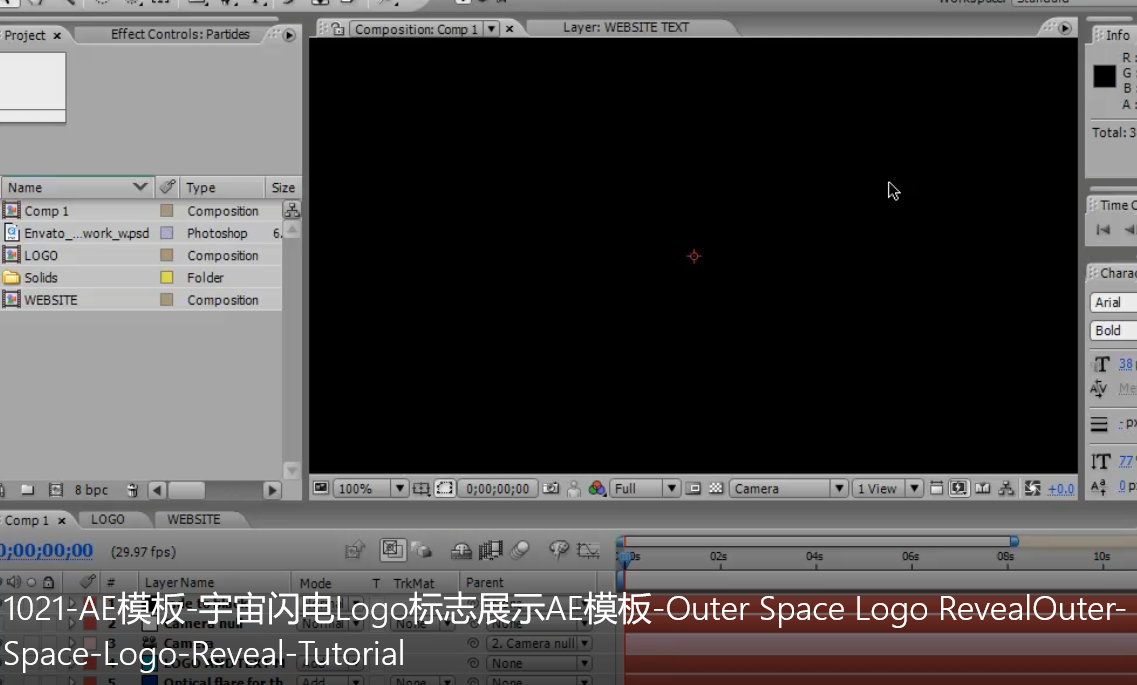Toggle Transparency Grid in the viewer
The height and width of the screenshot is (685, 1137).
pyautogui.click(x=716, y=489)
